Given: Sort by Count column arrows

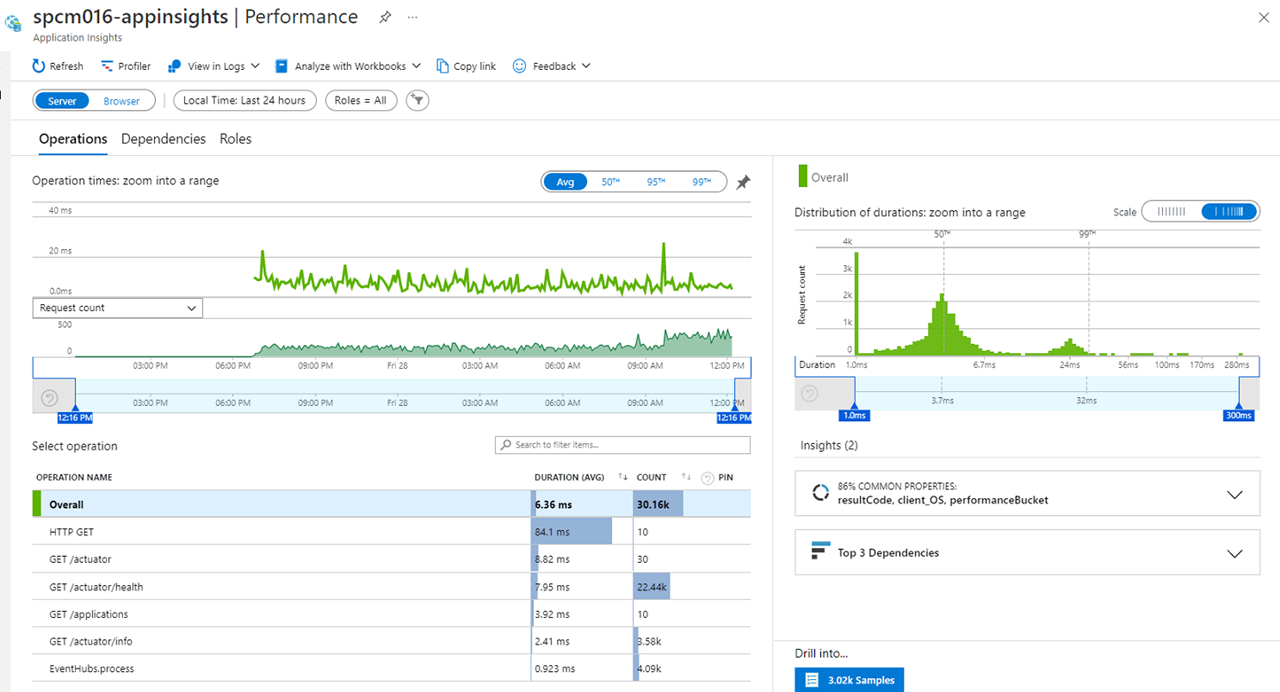Looking at the screenshot, I should coord(687,477).
